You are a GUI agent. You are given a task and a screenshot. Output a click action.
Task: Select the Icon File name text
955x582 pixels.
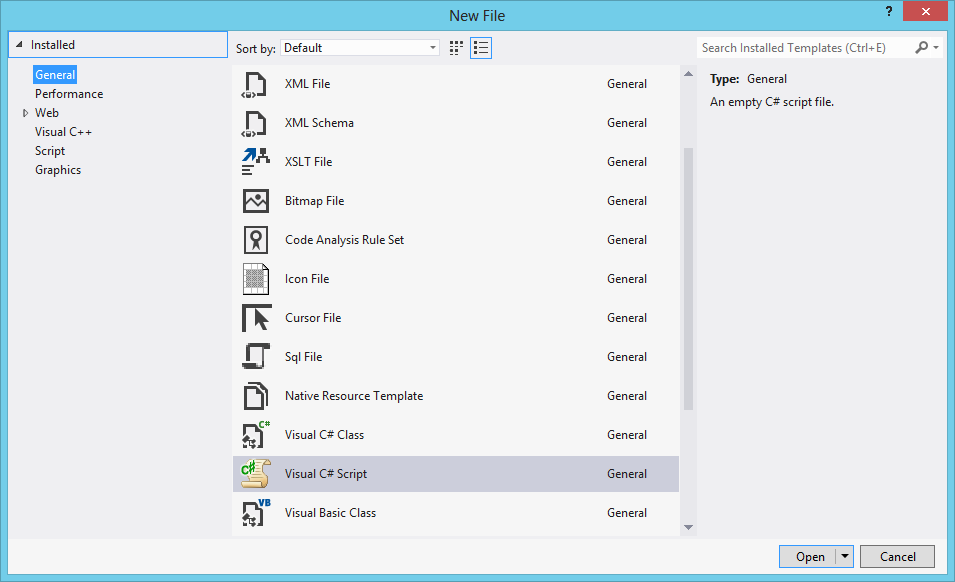[x=307, y=279]
